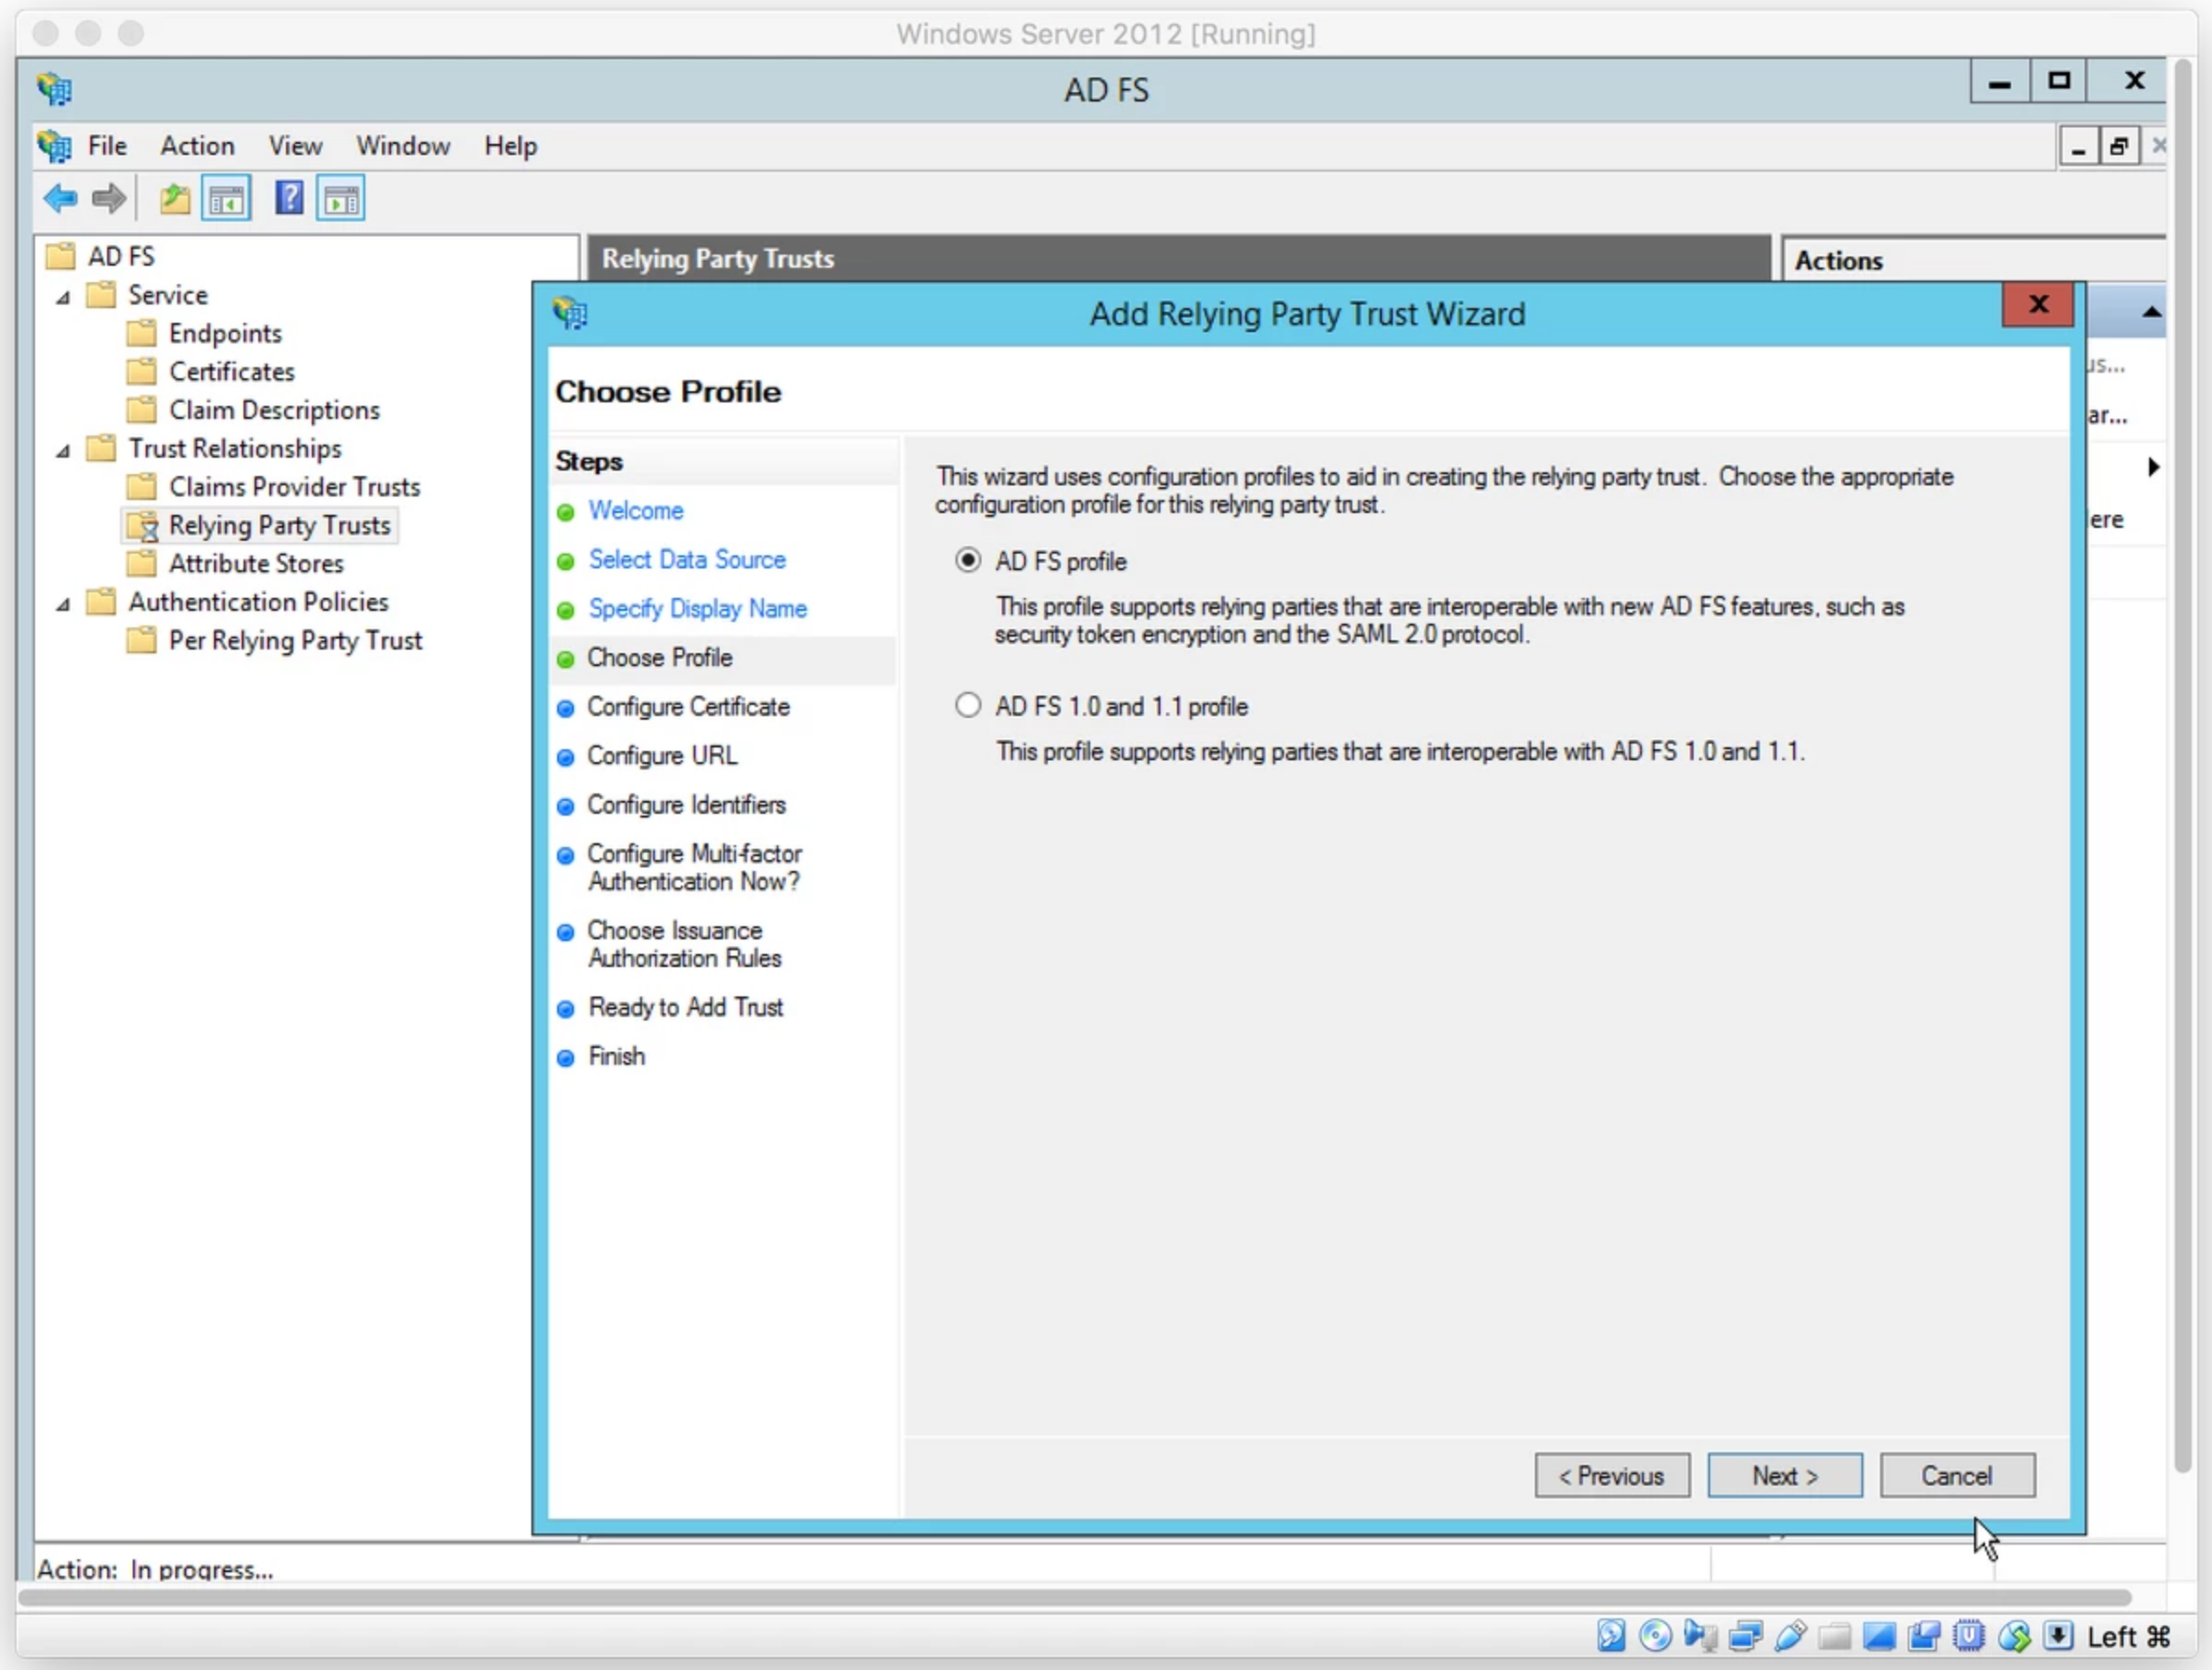
Task: Click the VirtualBox optical disk status icon
Action: 1655,1636
